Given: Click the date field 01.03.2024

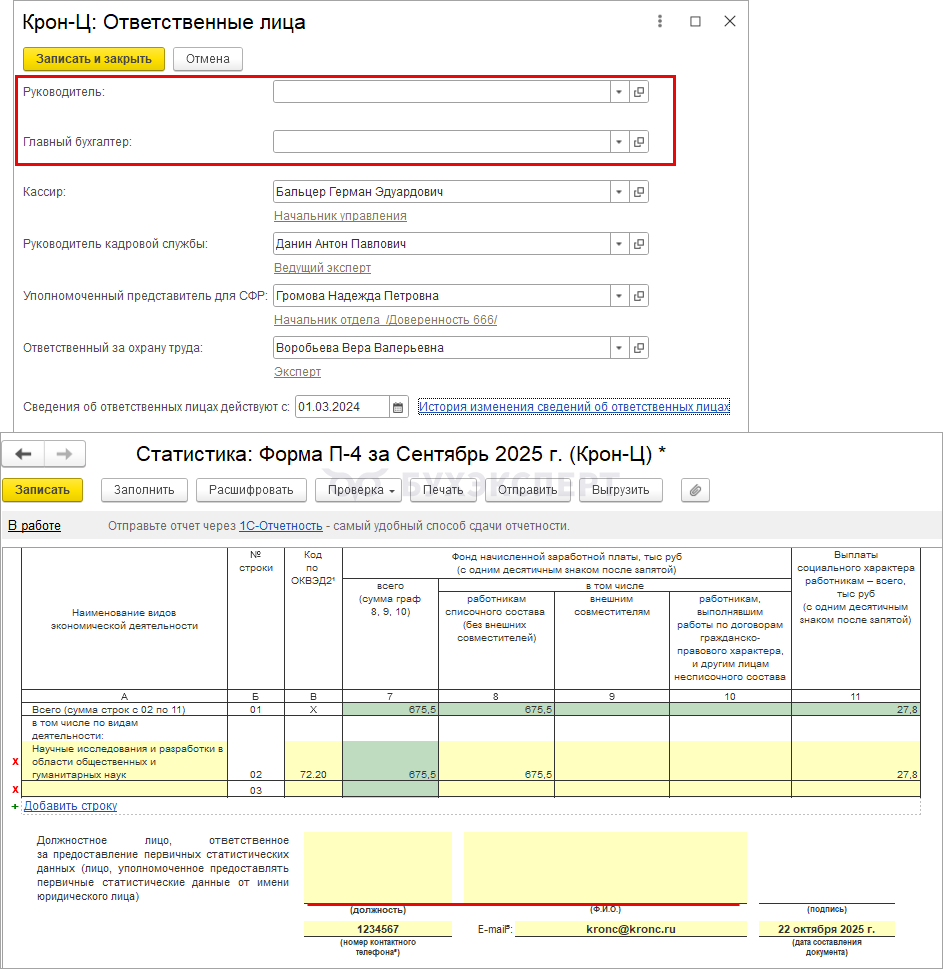Looking at the screenshot, I should 343,407.
